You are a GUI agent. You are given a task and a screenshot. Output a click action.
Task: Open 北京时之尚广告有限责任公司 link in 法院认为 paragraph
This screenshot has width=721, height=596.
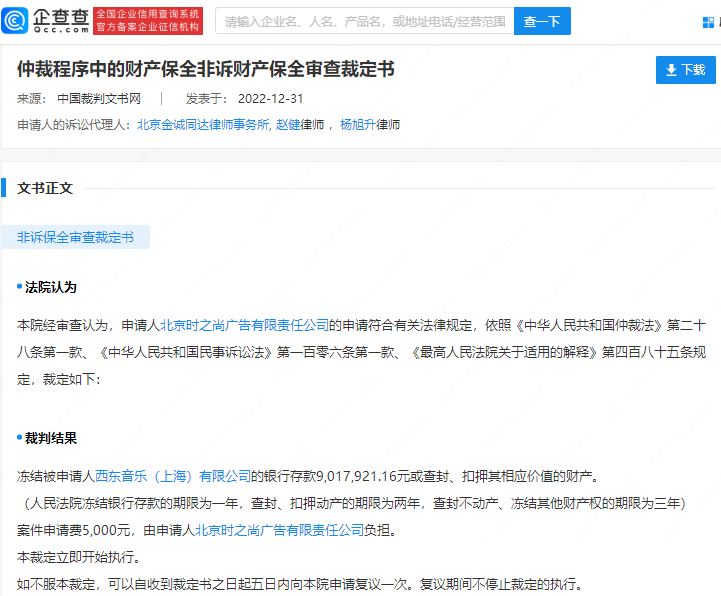244,326
